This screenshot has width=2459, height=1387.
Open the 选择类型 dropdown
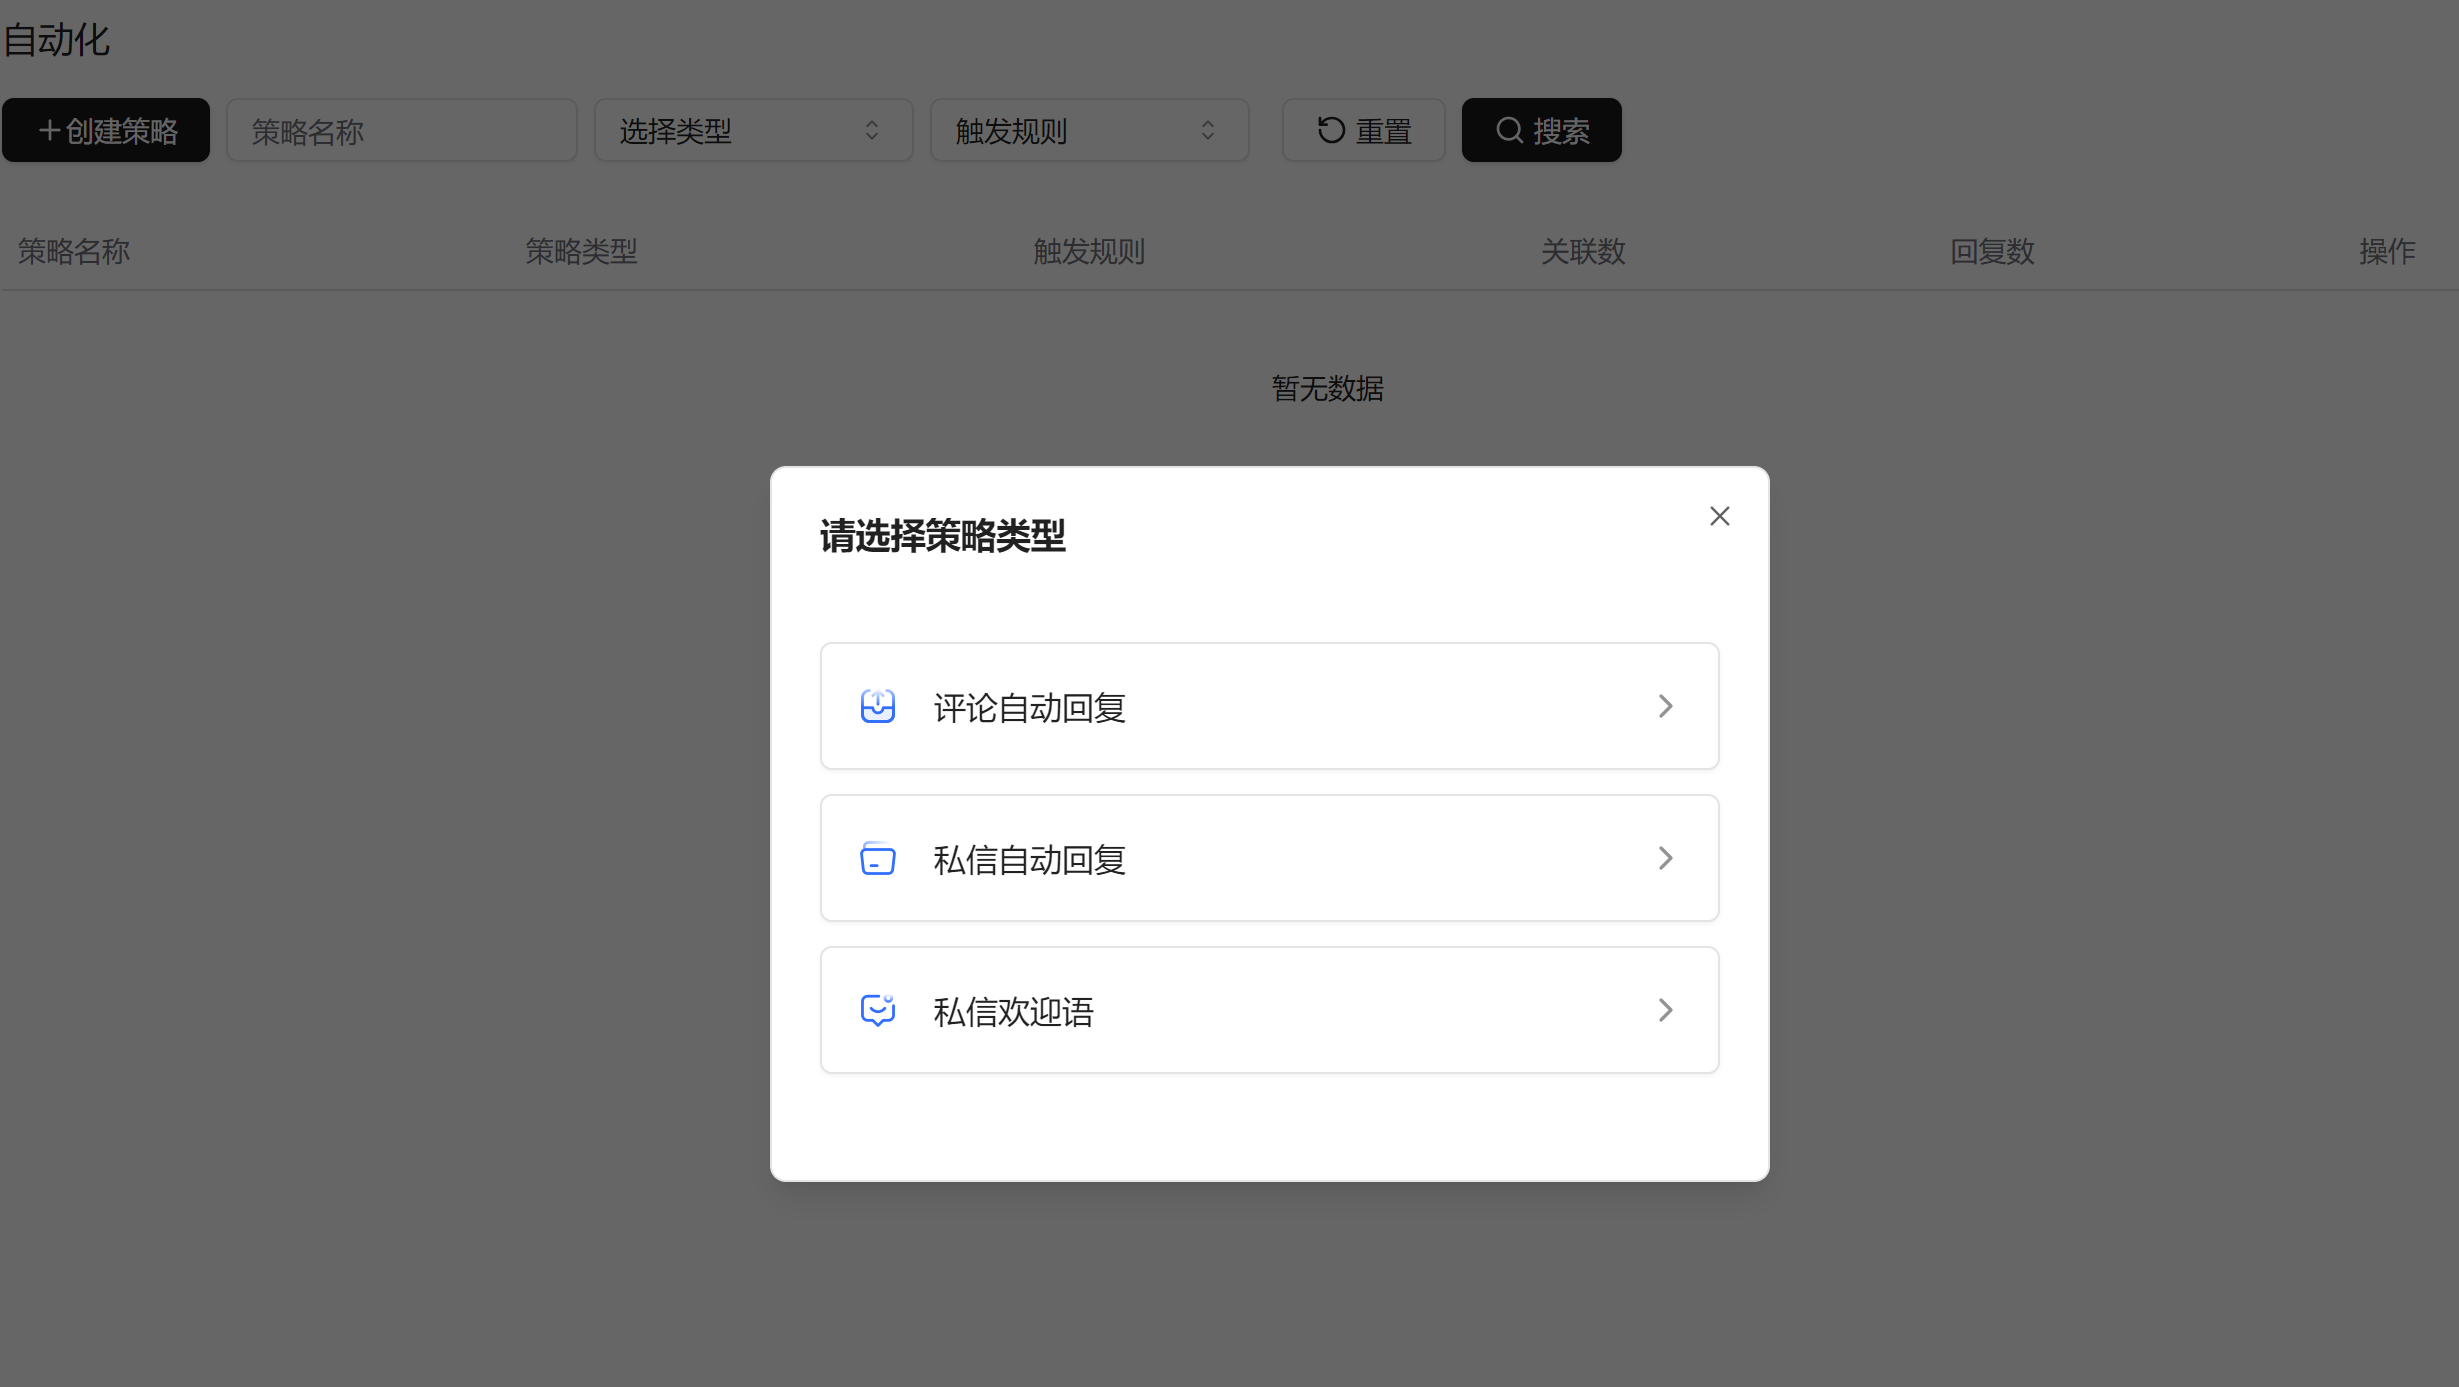[x=753, y=130]
